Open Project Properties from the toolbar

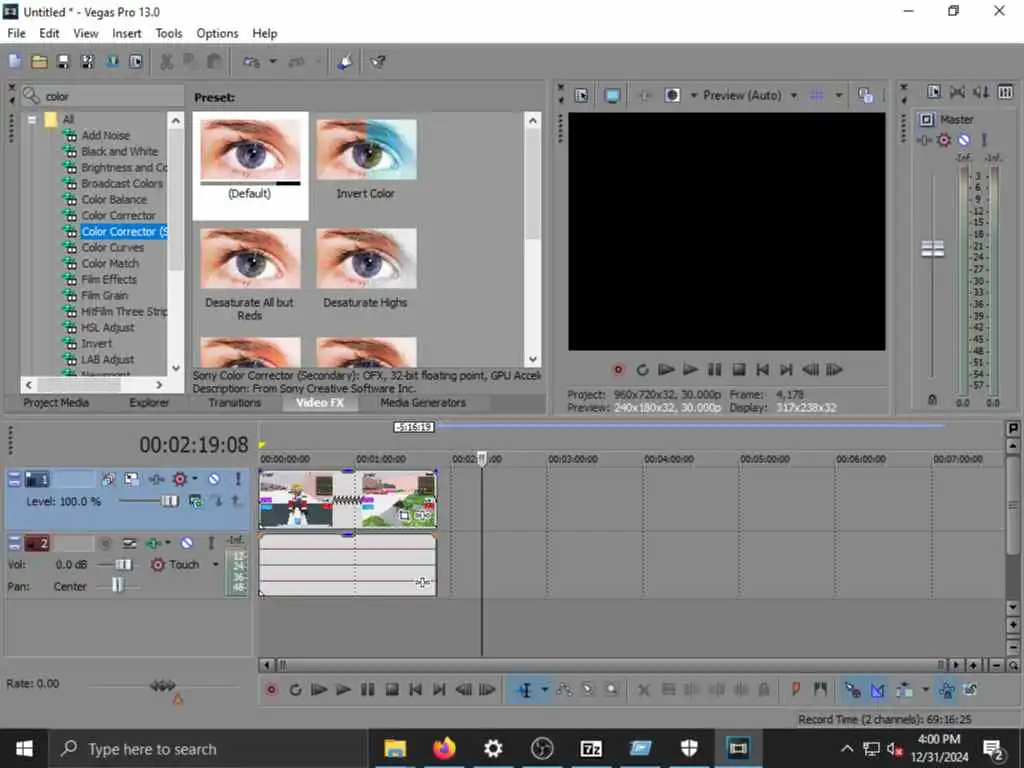136,61
